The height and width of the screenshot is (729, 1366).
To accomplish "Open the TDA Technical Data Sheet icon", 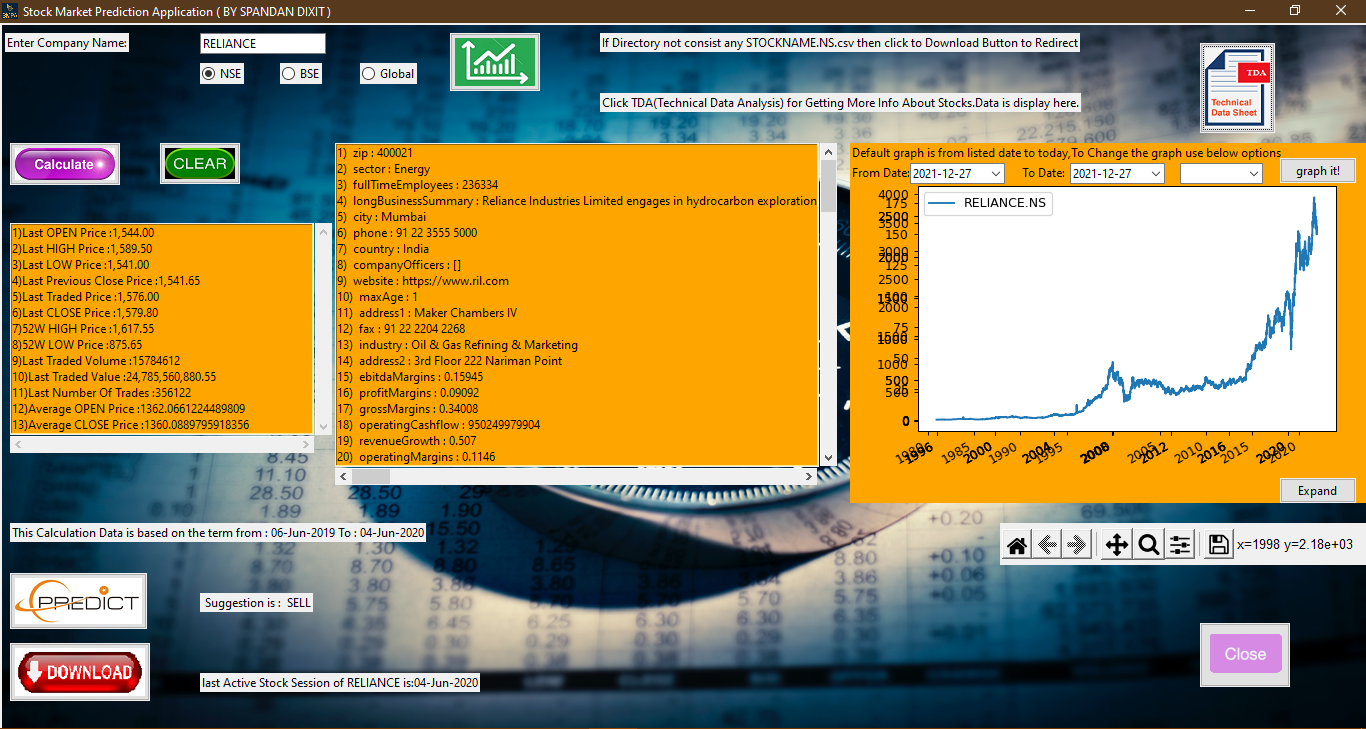I will click(1237, 88).
